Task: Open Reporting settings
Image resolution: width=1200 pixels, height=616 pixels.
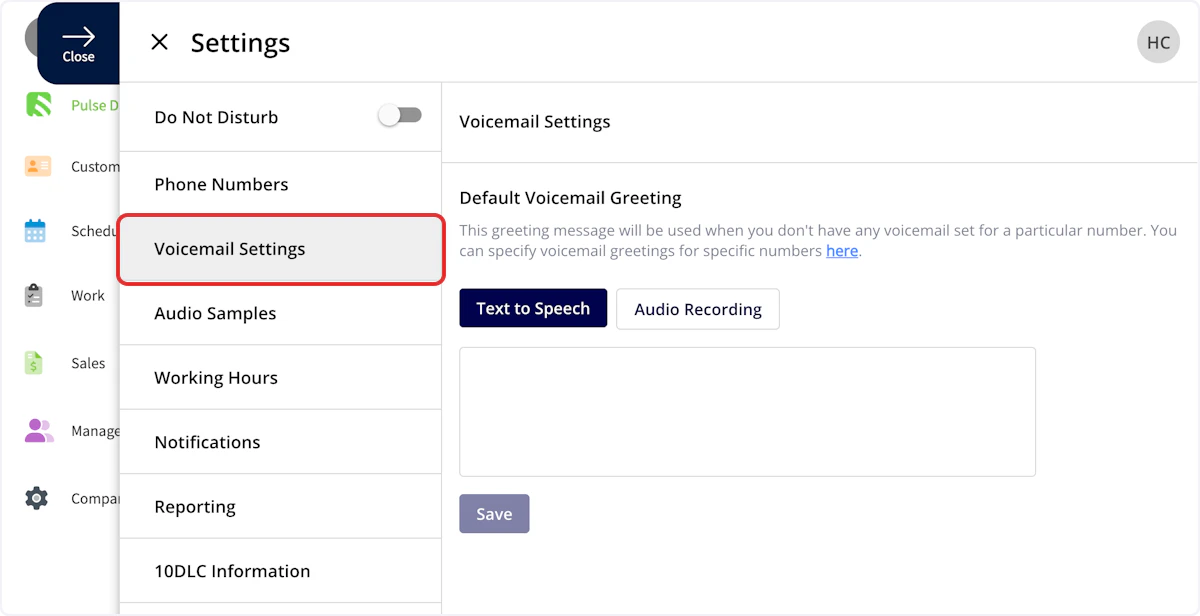Action: (280, 507)
